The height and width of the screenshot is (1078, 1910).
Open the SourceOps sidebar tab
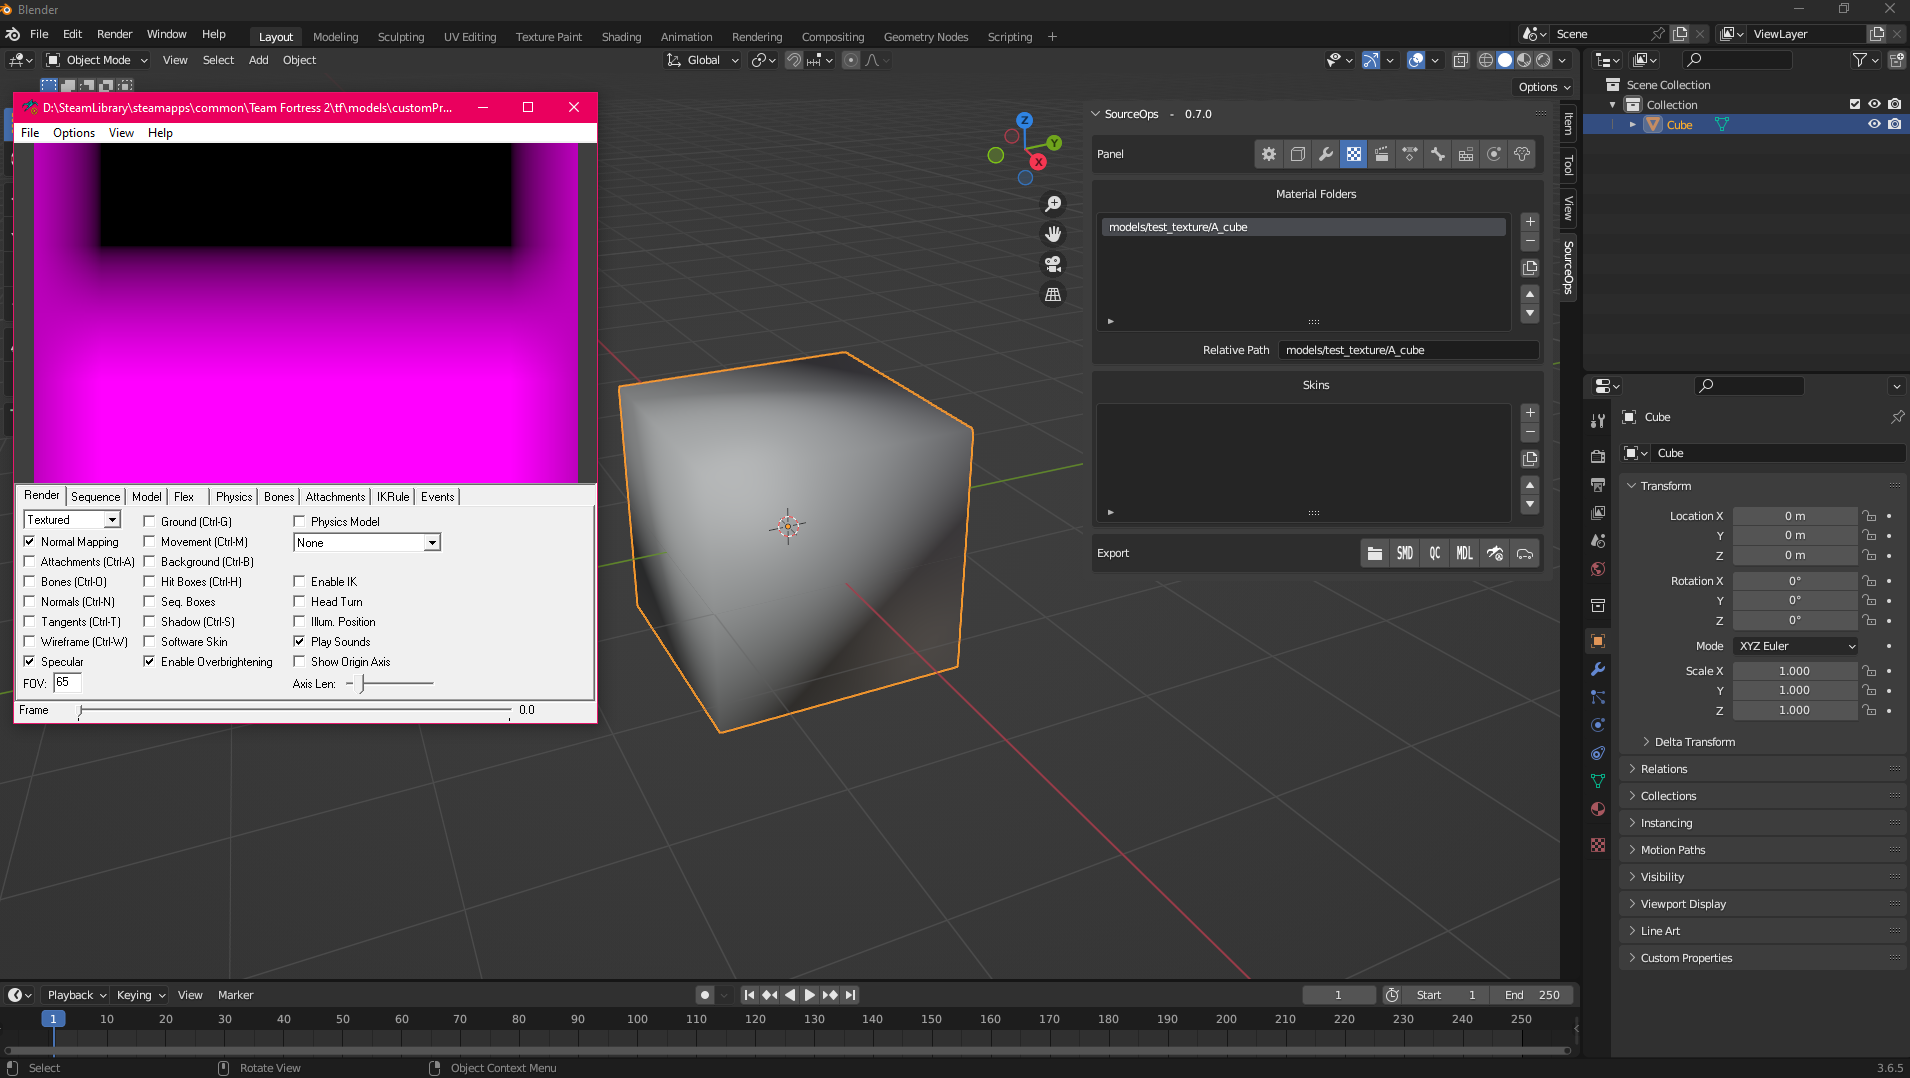1568,267
